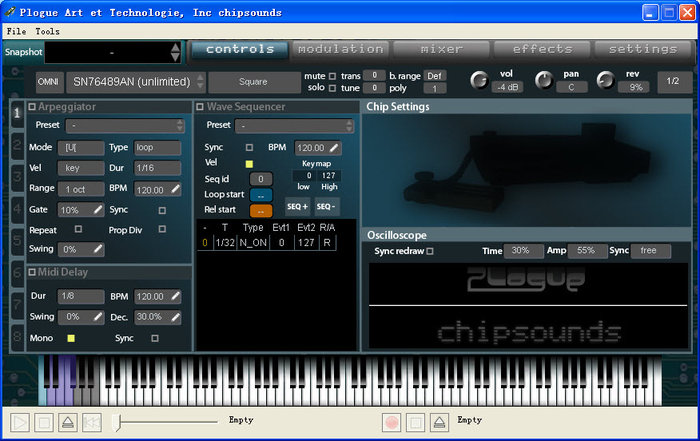Click the pencil icon by Wave Sequencer BPM
Viewport: 700px width, 441px height.
point(333,148)
